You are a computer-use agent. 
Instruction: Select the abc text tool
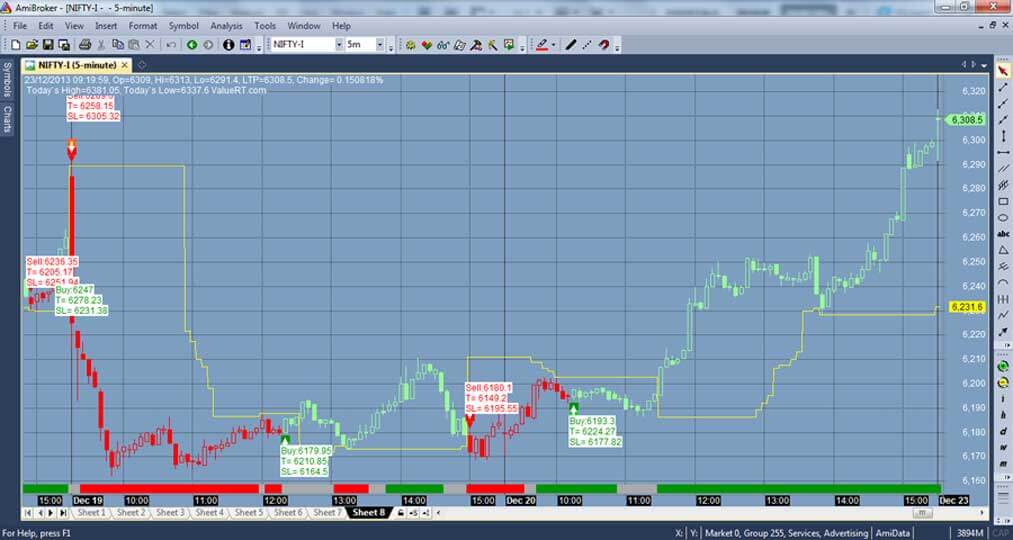tap(1003, 234)
